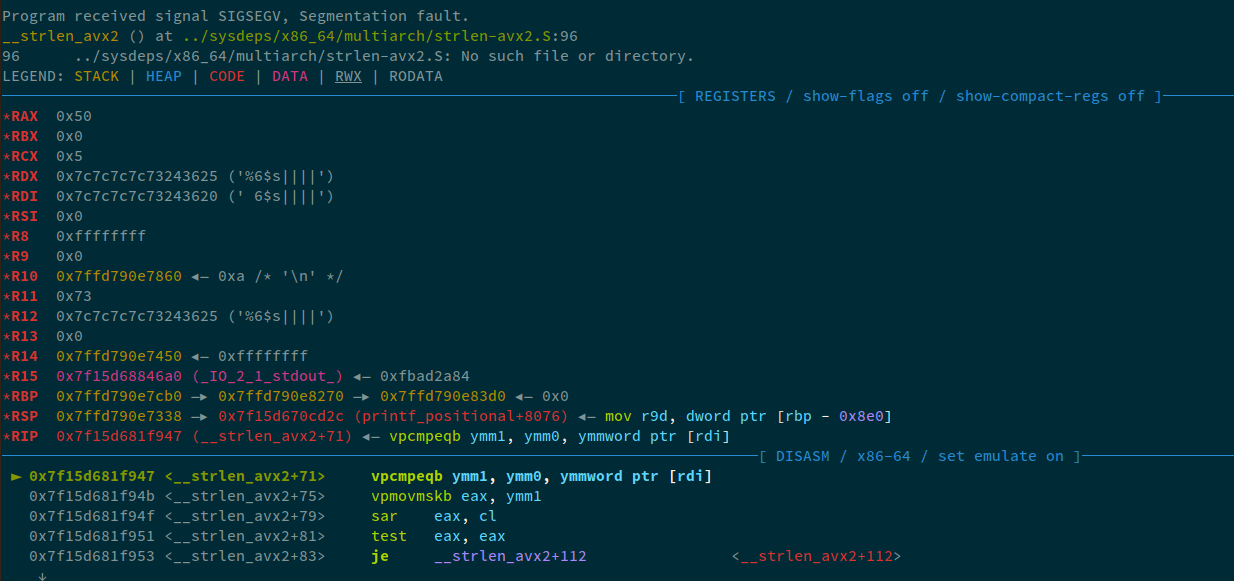The height and width of the screenshot is (581, 1234).
Task: Click the current instruction arrow marker in disassembly
Action: coord(15,476)
